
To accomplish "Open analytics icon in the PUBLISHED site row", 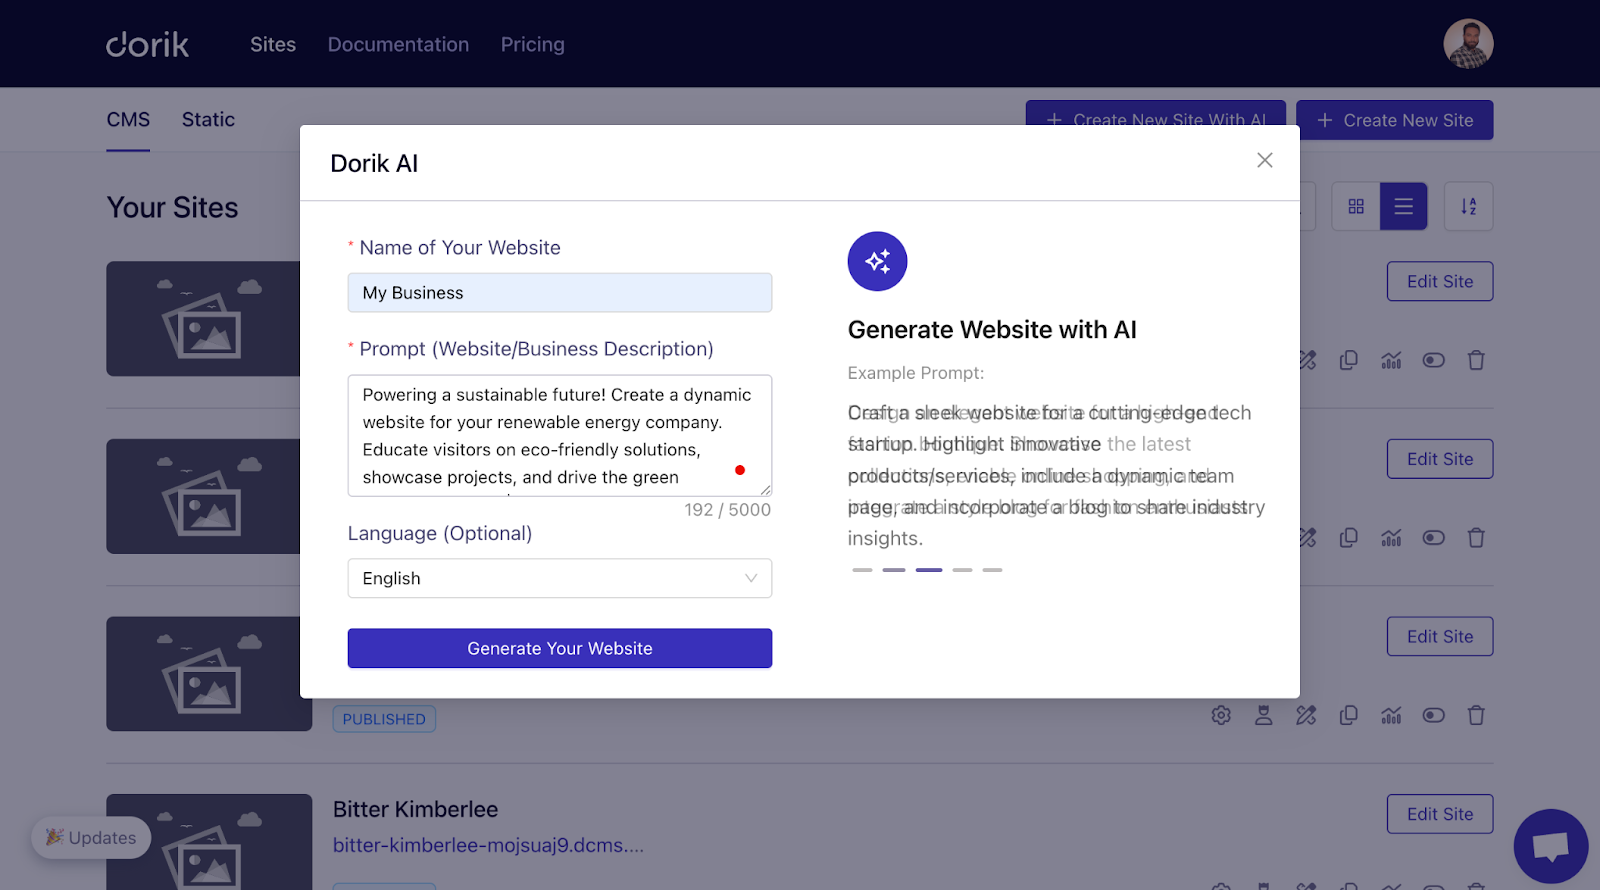I will (1391, 715).
